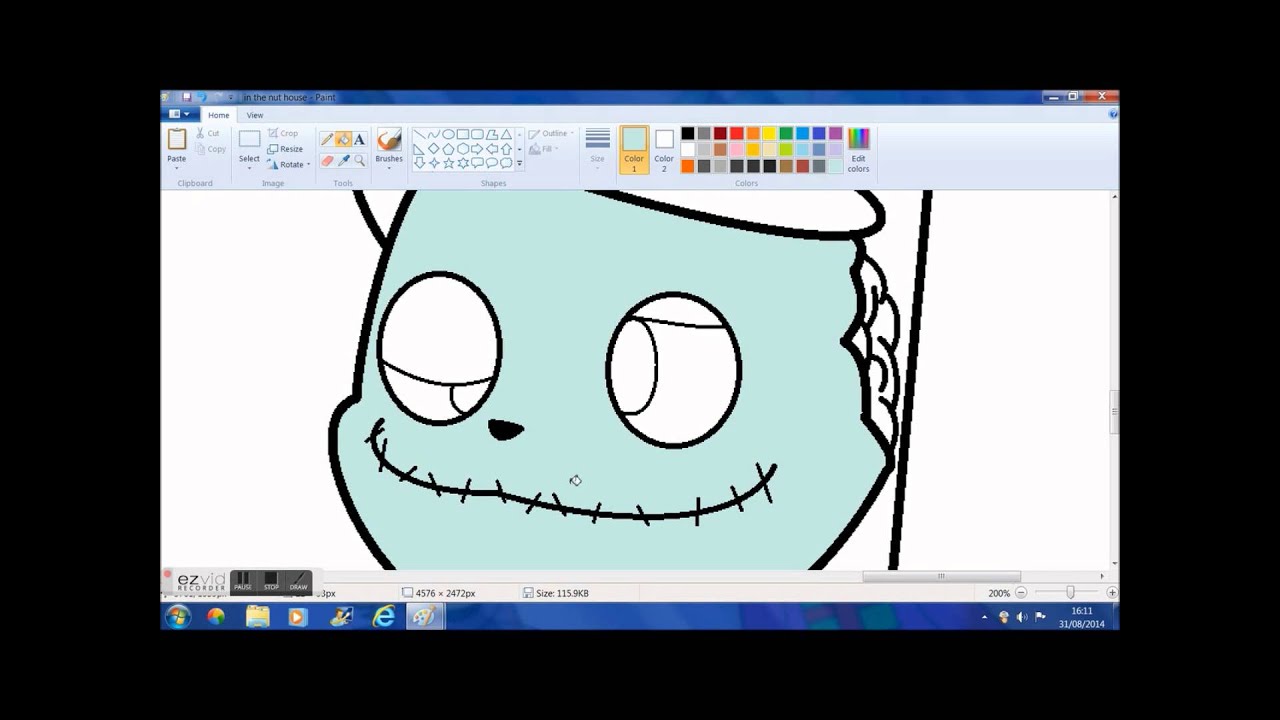Click the ezvid Stop button
The height and width of the screenshot is (720, 1280).
click(x=271, y=582)
